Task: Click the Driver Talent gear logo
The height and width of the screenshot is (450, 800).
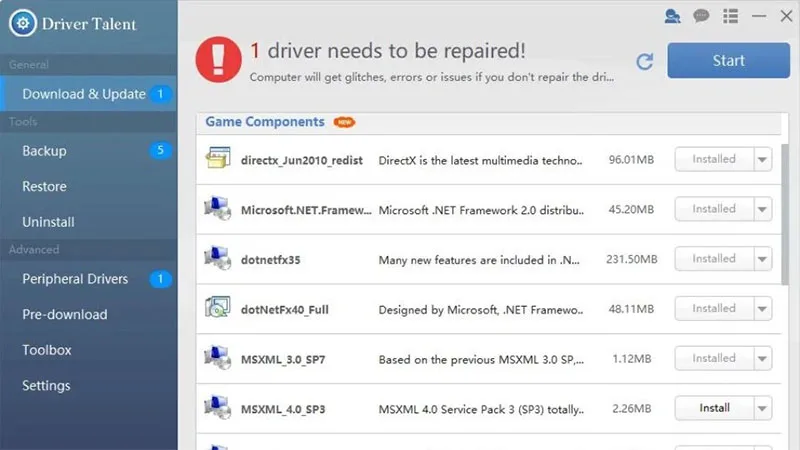Action: [23, 23]
